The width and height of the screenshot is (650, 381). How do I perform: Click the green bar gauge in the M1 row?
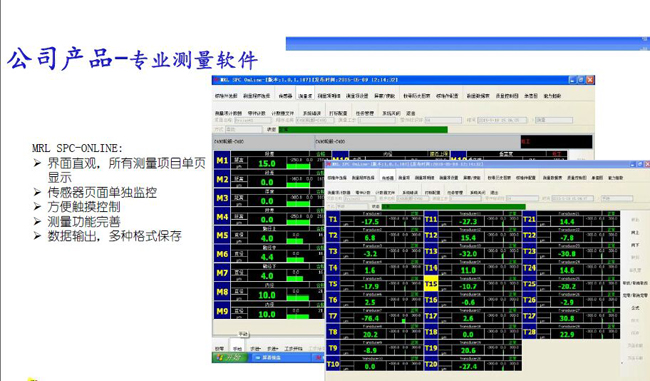(x=298, y=166)
